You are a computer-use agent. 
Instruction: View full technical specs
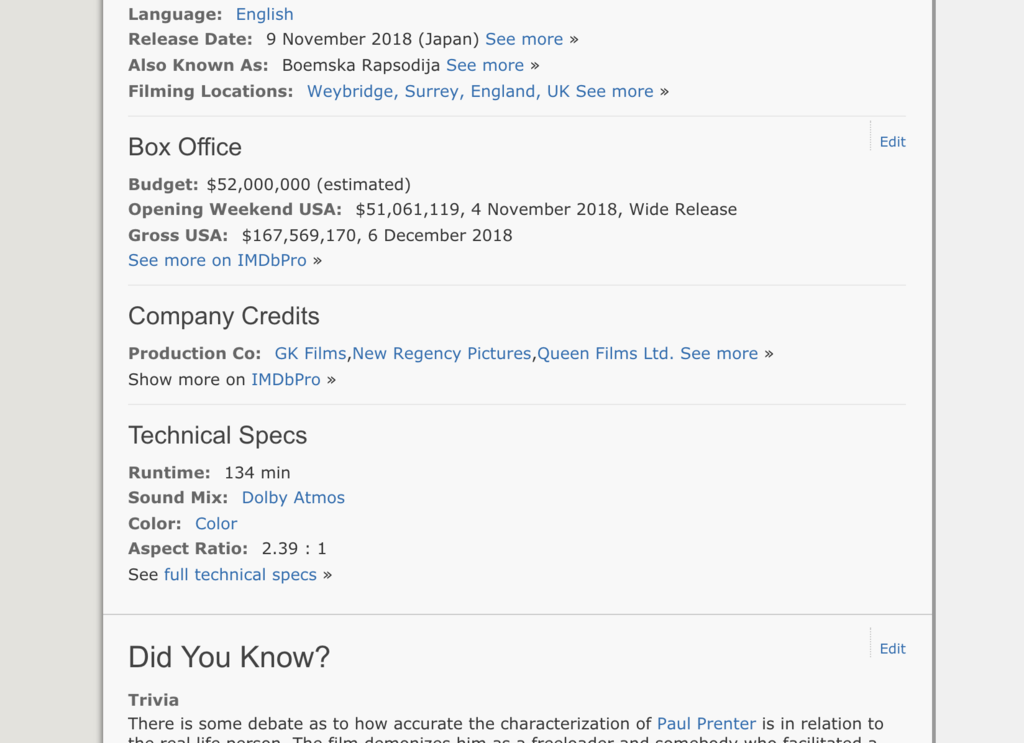point(240,575)
